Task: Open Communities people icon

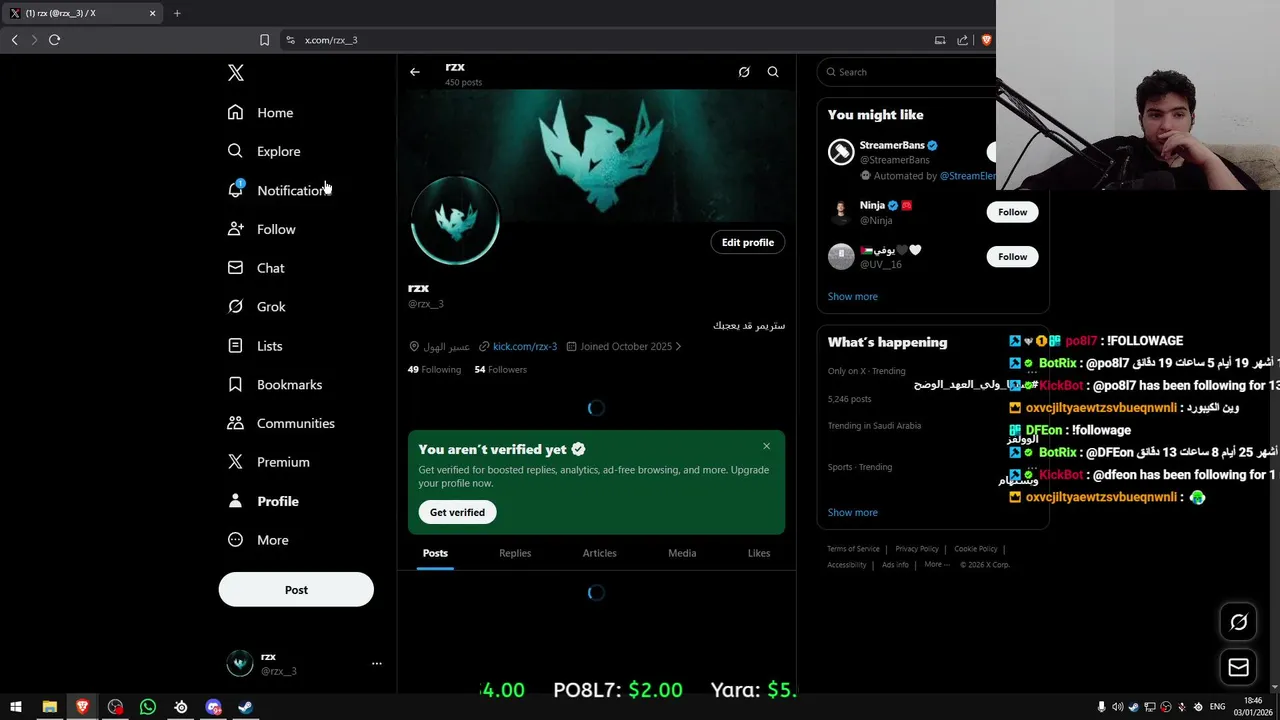Action: [235, 423]
